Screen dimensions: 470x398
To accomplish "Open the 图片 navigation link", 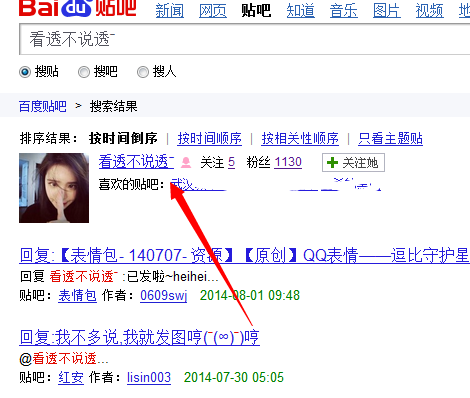I will click(387, 11).
